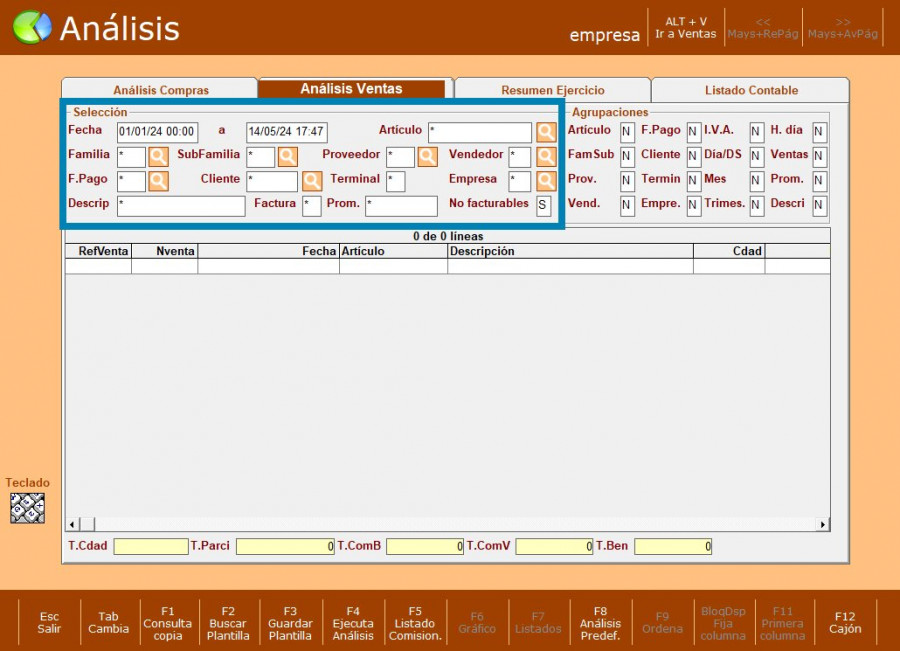Click the F3 Guardar Plantilla button
The height and width of the screenshot is (651, 900).
pyautogui.click(x=290, y=623)
